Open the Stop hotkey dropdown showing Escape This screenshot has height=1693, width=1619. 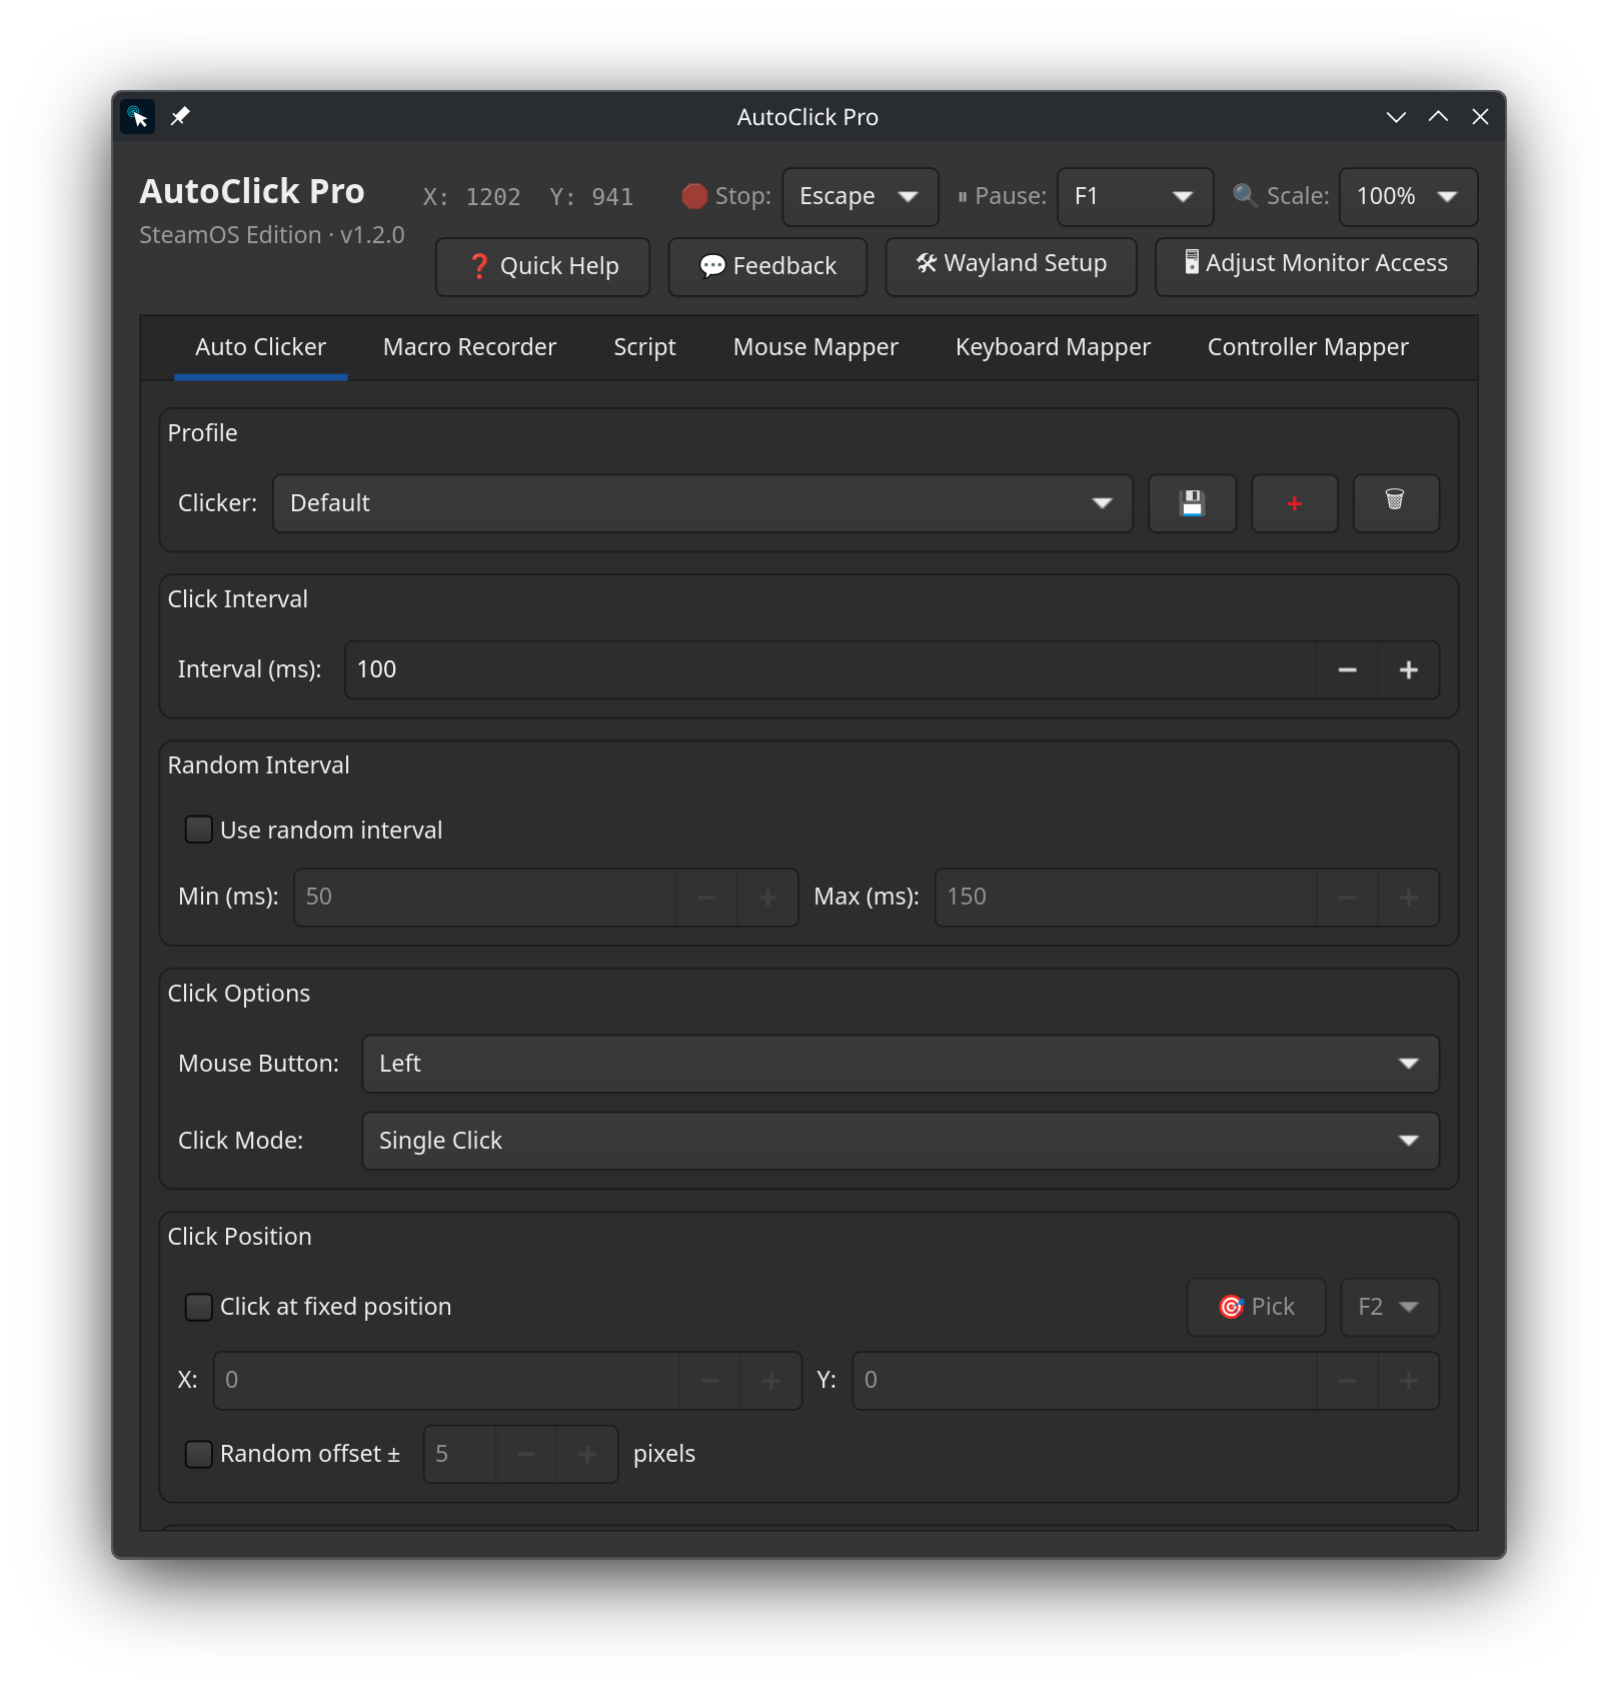(x=860, y=197)
